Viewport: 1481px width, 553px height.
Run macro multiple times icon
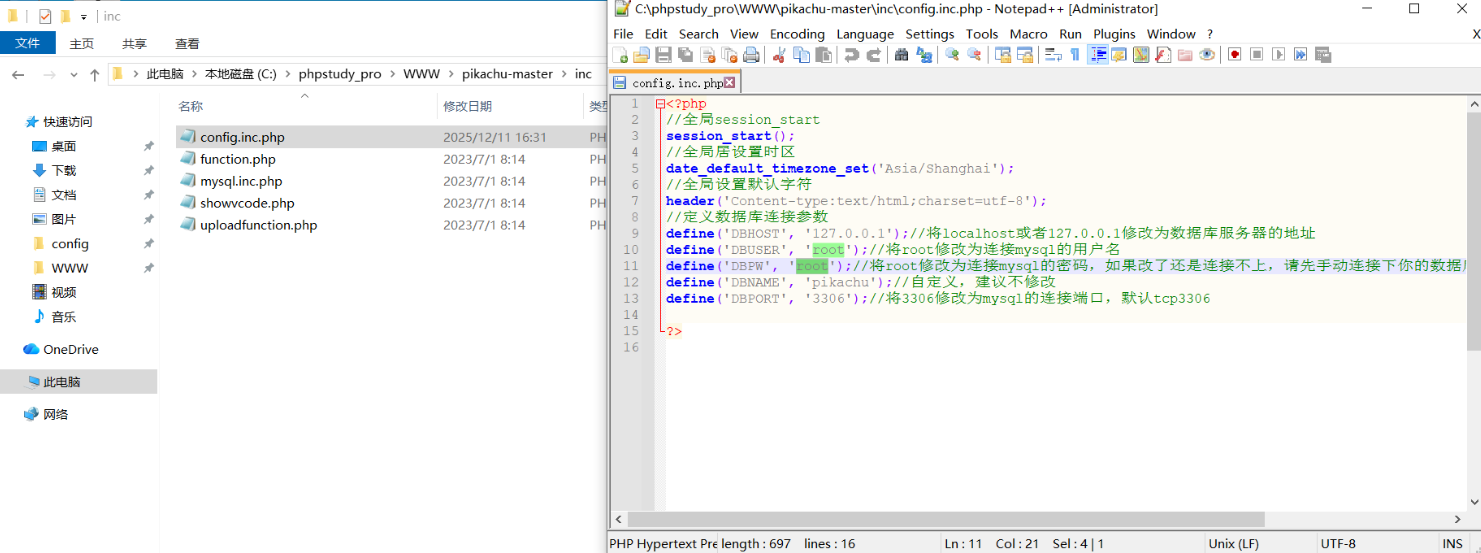click(1301, 55)
